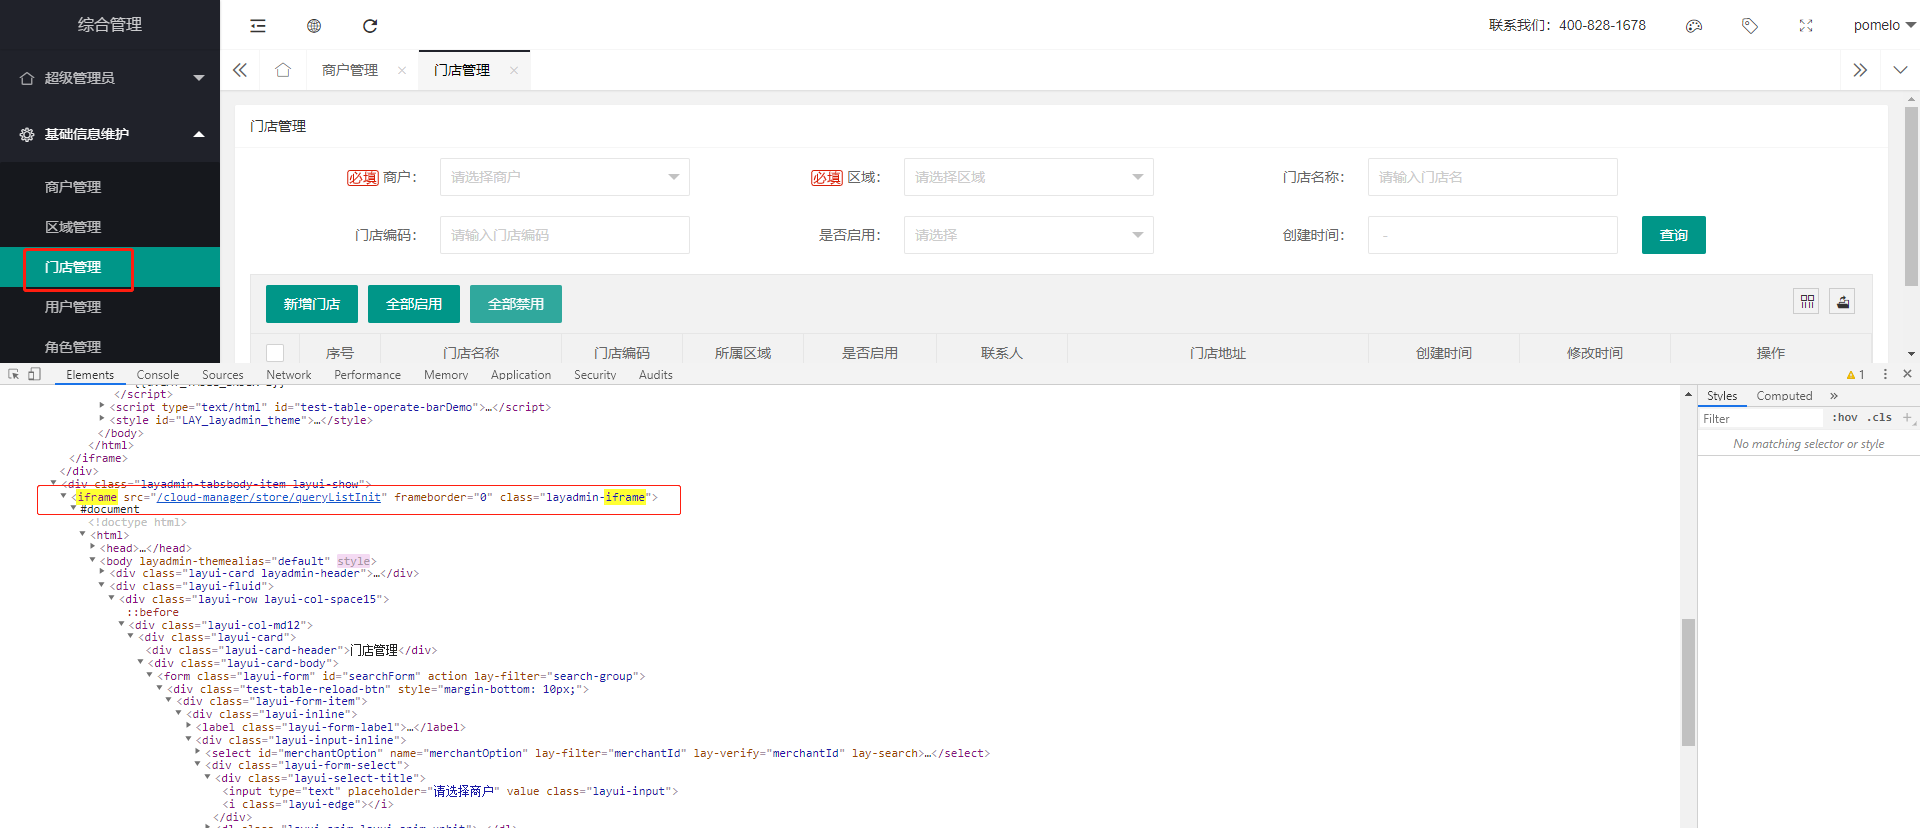Toggle DevTools device toolbar icon
The image size is (1920, 828).
[34, 374]
